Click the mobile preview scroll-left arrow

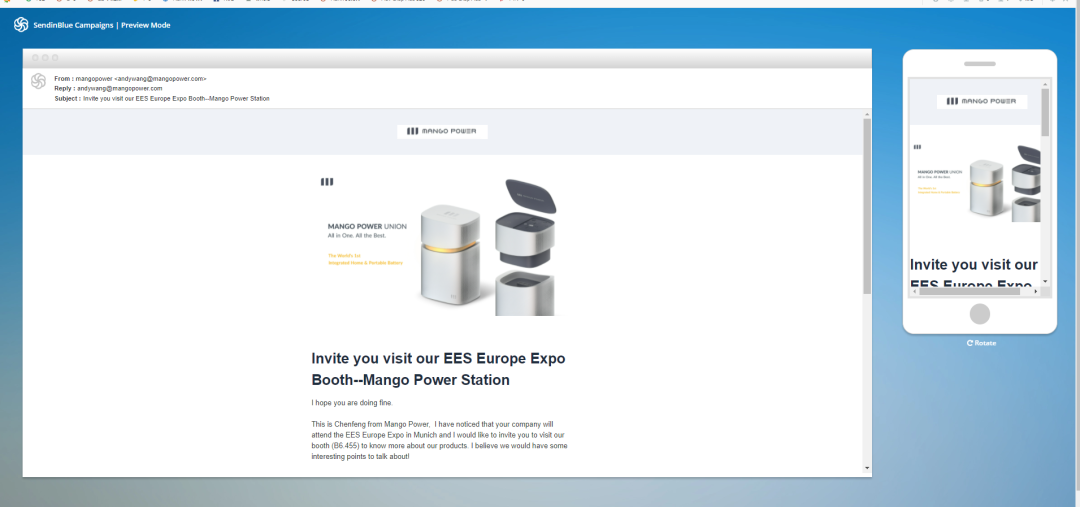click(x=914, y=291)
